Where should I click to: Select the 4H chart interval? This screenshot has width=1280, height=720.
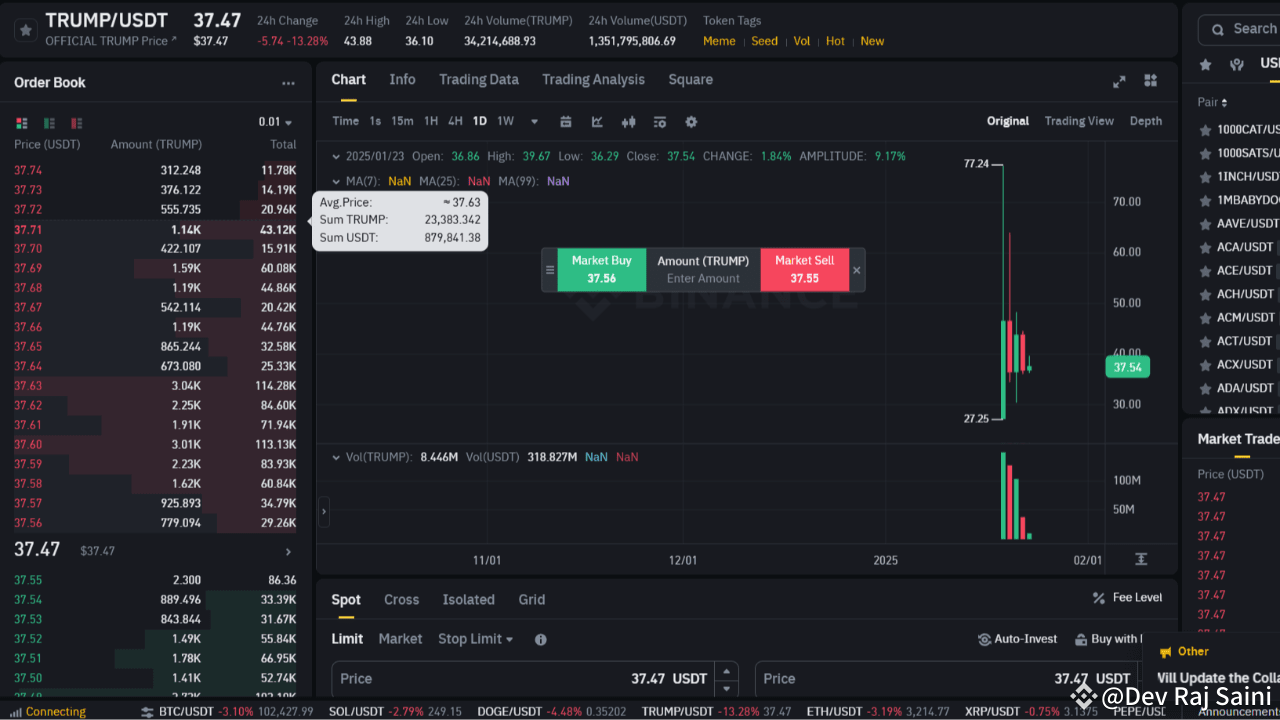(455, 121)
